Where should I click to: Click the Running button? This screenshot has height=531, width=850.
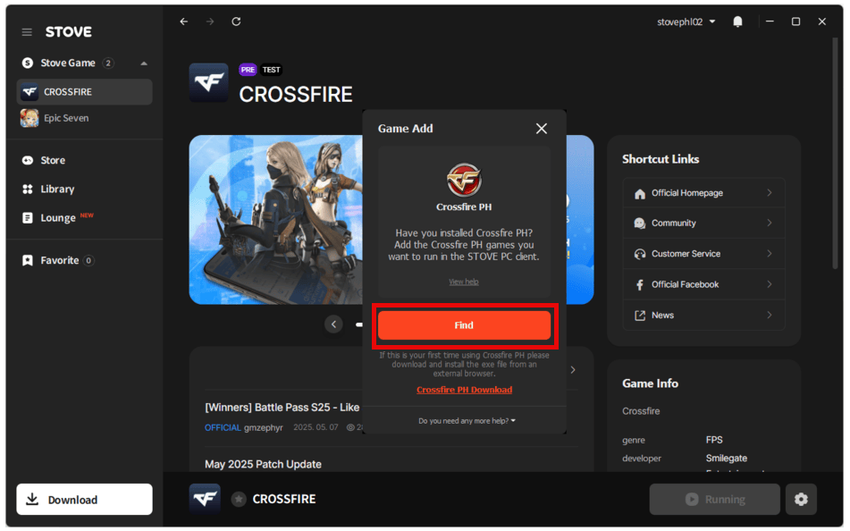click(x=714, y=499)
